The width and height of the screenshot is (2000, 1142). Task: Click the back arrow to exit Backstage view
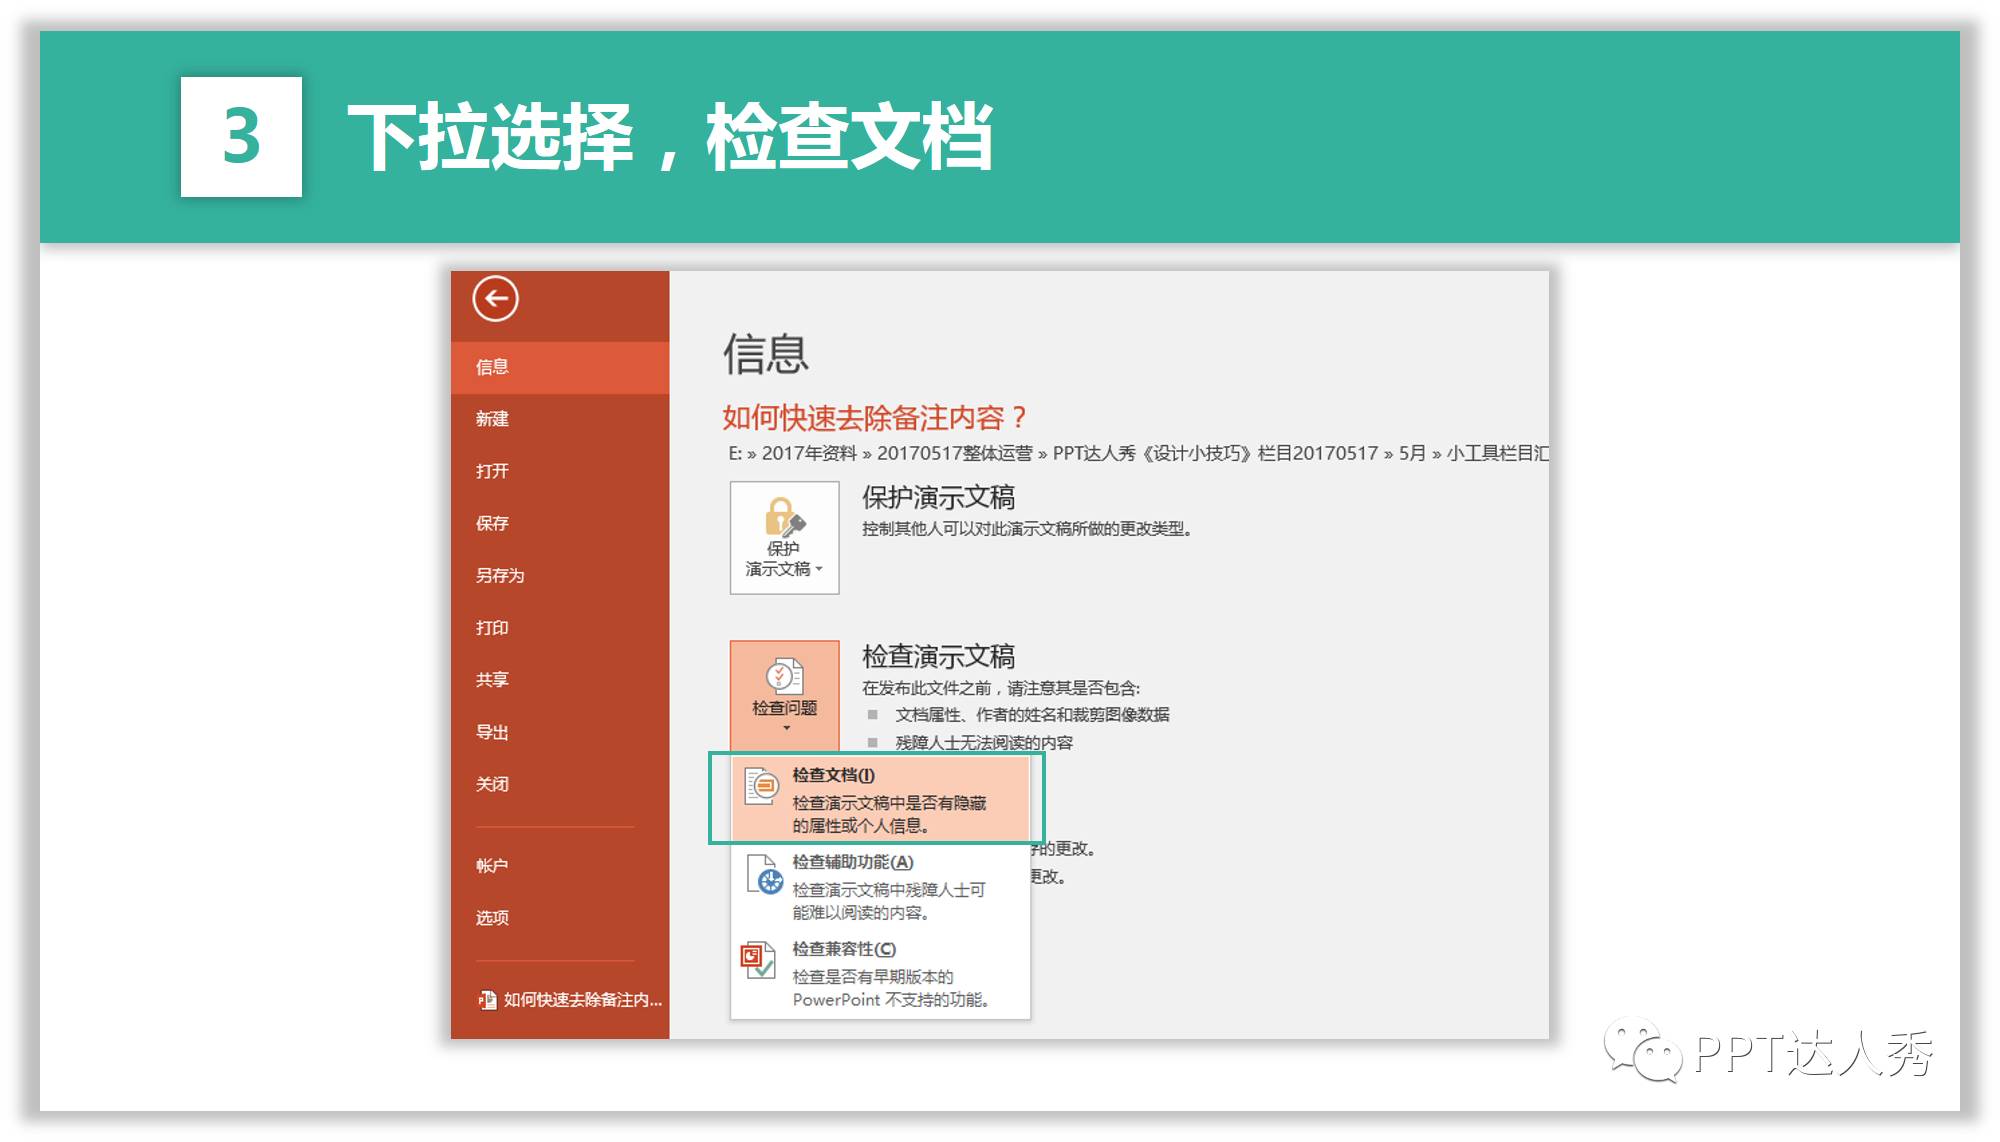click(497, 298)
